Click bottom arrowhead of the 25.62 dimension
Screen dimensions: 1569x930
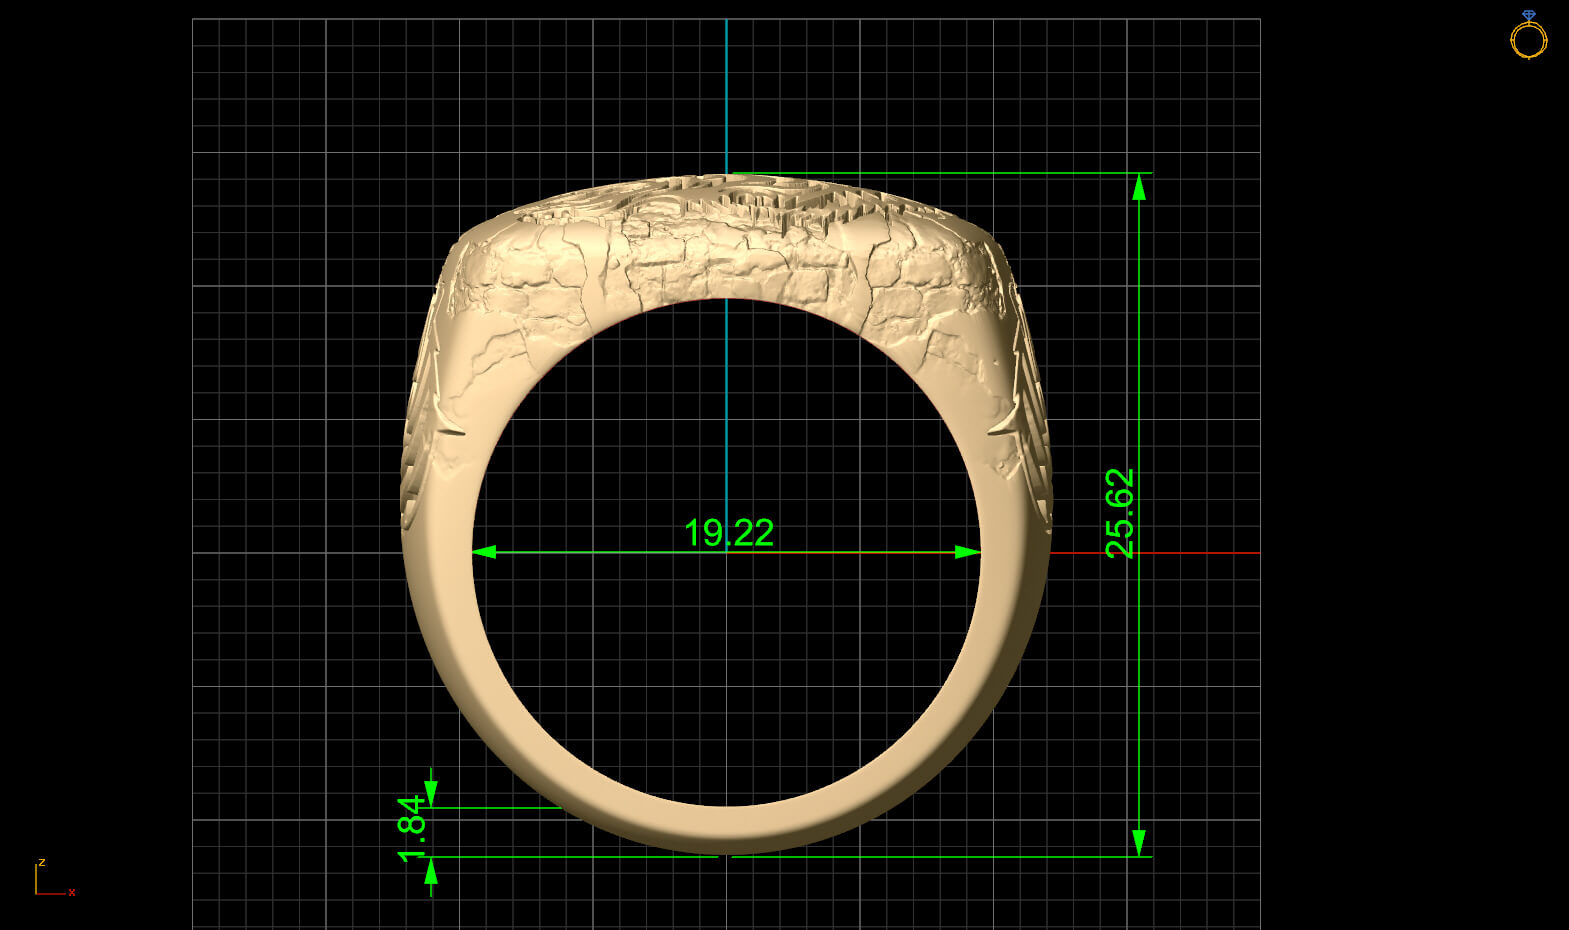click(x=1138, y=842)
